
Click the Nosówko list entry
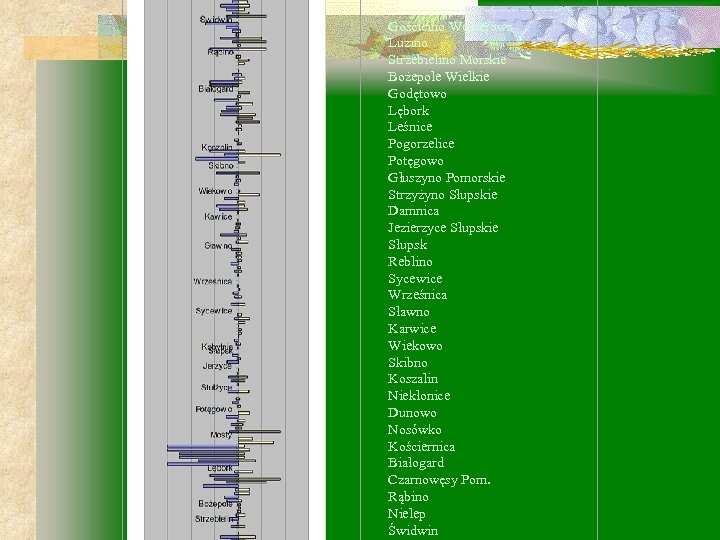(415, 430)
